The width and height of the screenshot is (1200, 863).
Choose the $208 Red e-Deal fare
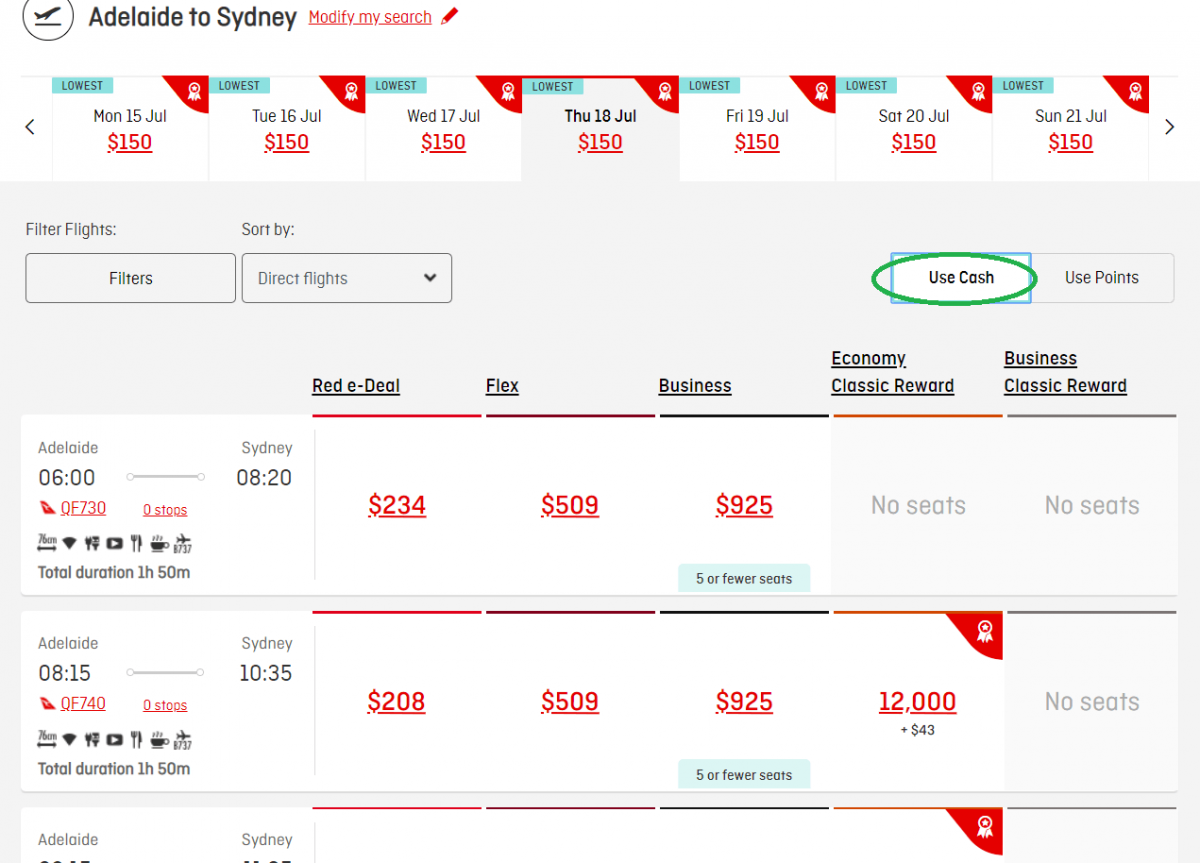point(396,702)
